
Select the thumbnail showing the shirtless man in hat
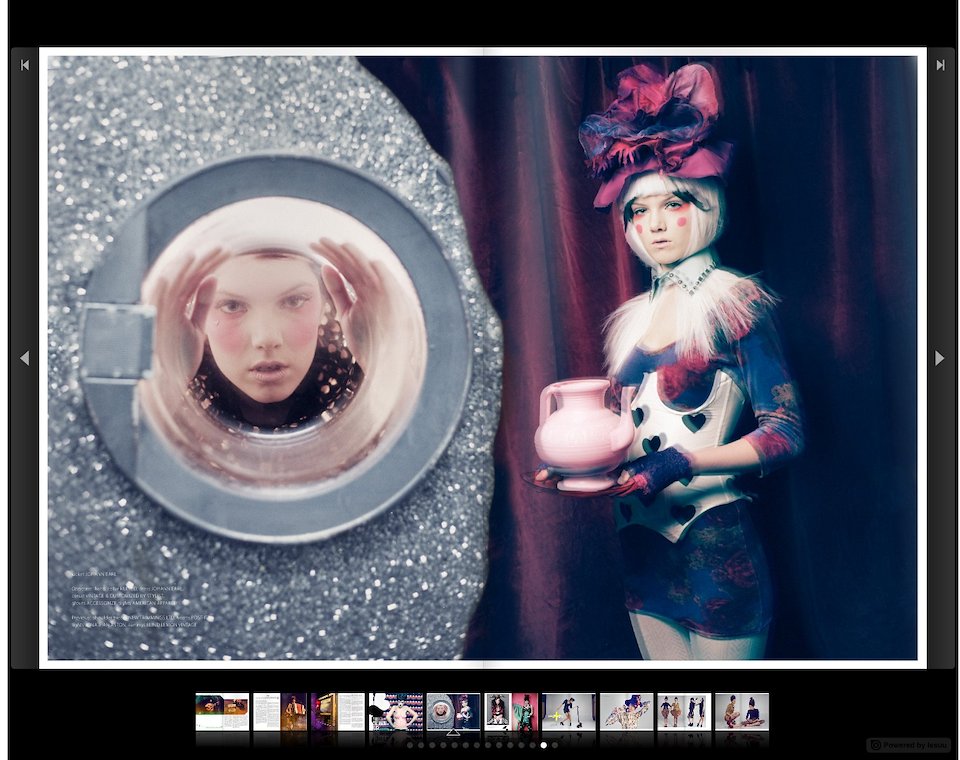[396, 711]
